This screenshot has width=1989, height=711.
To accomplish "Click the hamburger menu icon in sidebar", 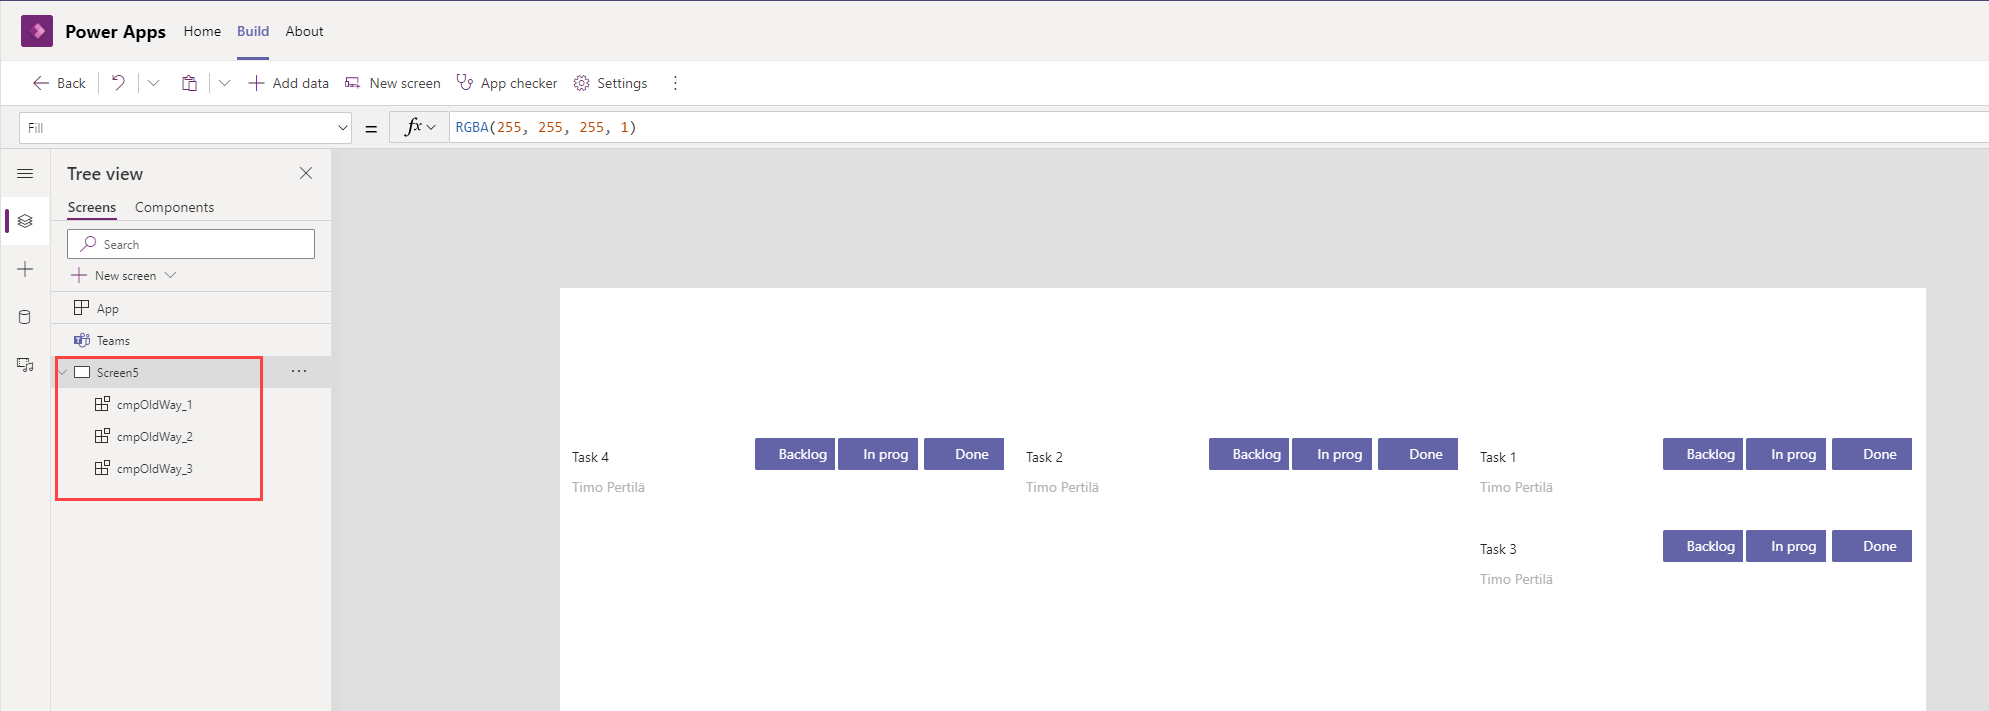I will click(25, 174).
